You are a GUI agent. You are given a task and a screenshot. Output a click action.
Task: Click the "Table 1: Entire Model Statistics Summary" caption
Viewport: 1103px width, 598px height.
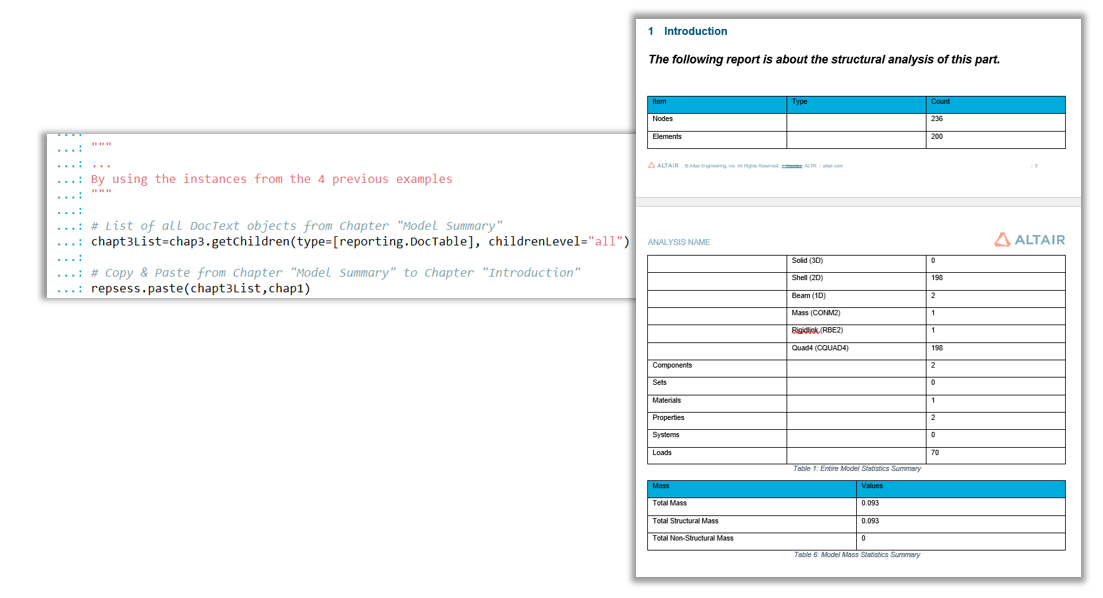pyautogui.click(x=856, y=468)
